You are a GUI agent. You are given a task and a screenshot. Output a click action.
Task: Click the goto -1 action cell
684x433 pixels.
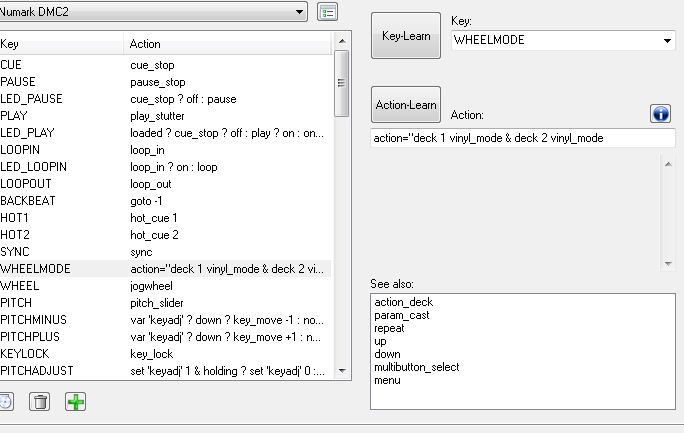pos(146,201)
